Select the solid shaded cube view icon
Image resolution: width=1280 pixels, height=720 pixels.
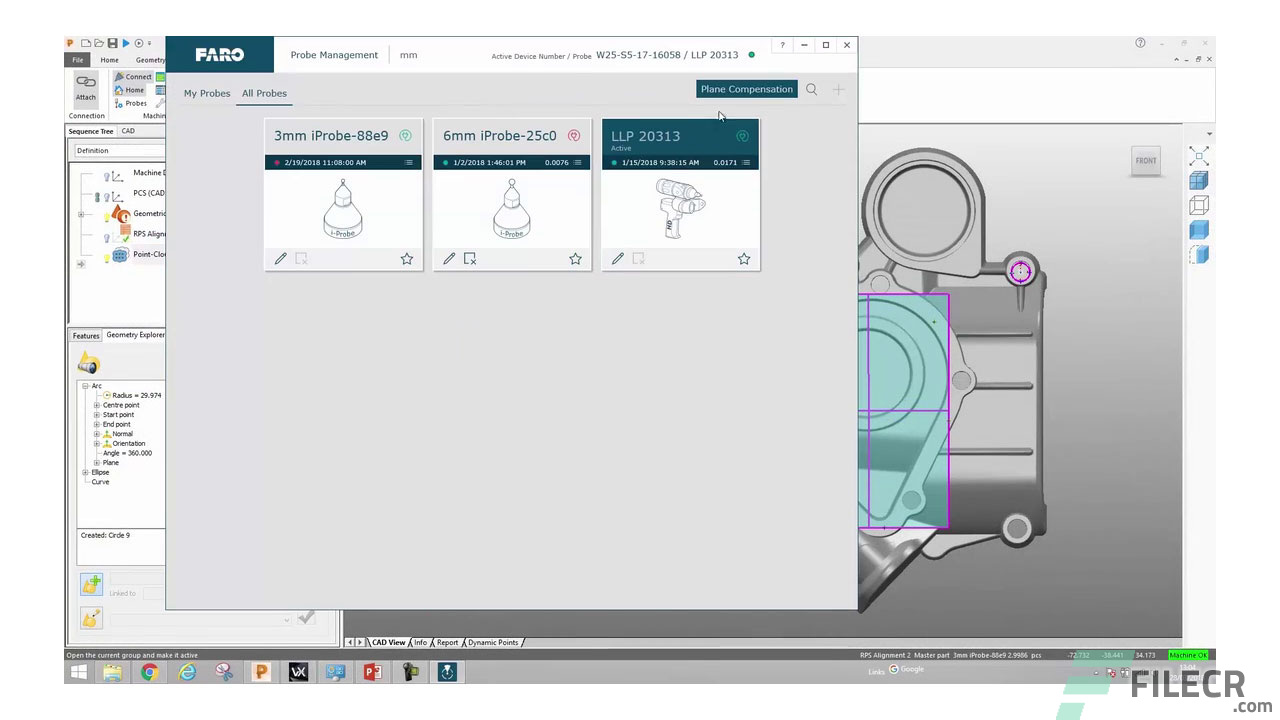(1199, 231)
